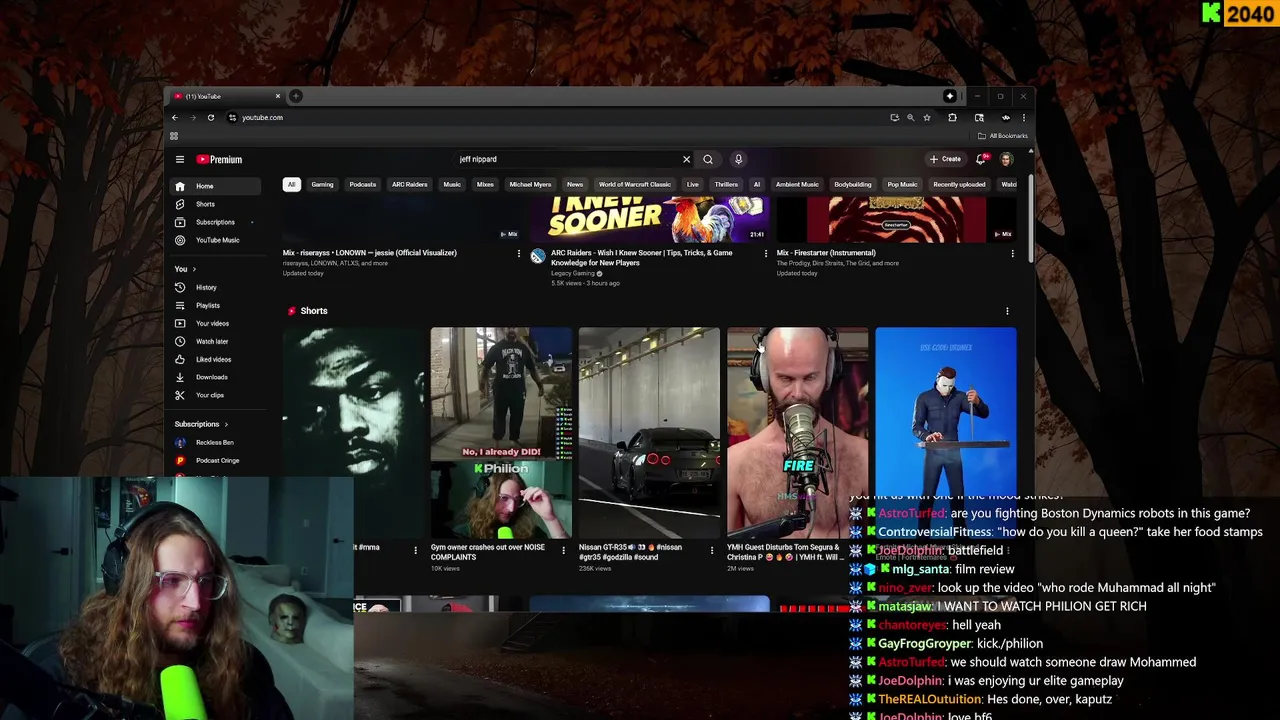The width and height of the screenshot is (1280, 720).
Task: Open Subscriptions in the sidebar
Action: coord(215,222)
